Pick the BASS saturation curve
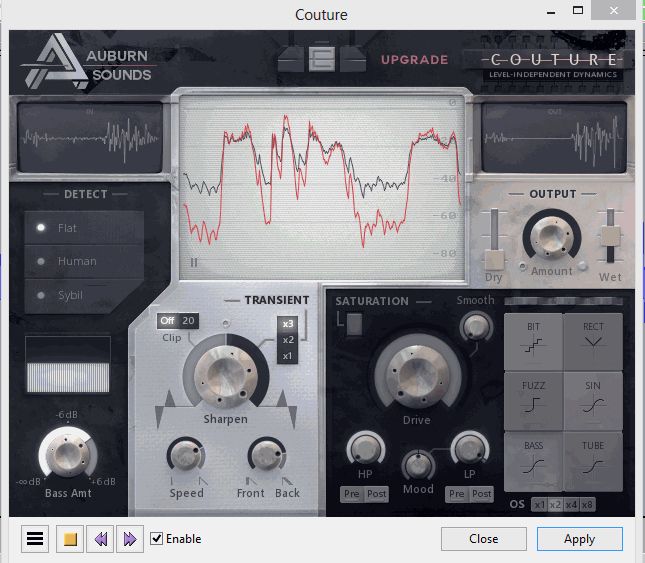The height and width of the screenshot is (563, 645). coord(534,461)
